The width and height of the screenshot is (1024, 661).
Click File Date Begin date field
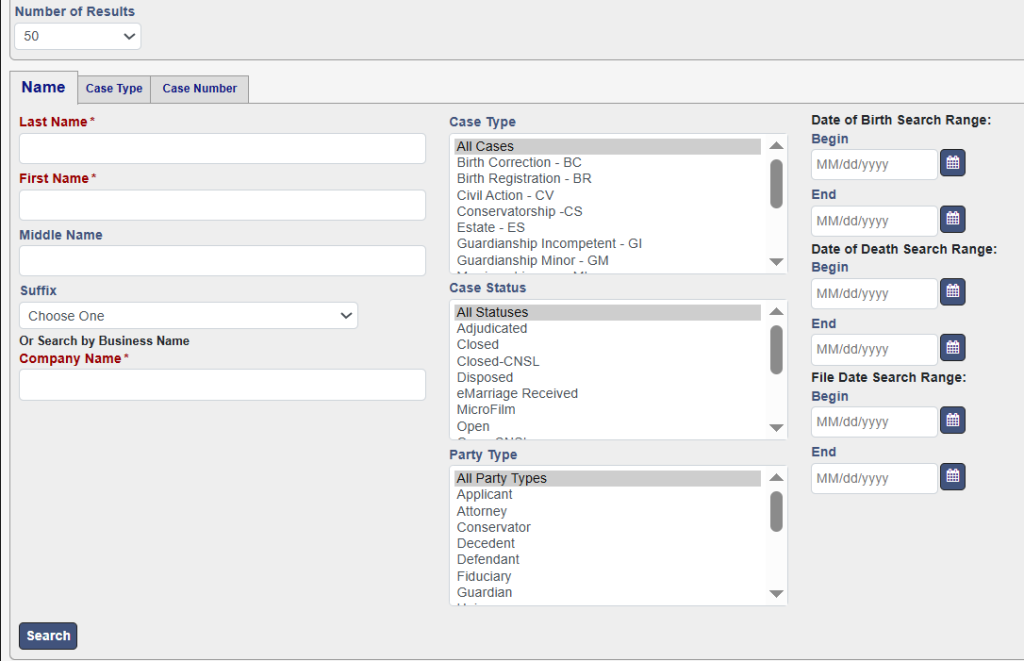(874, 422)
